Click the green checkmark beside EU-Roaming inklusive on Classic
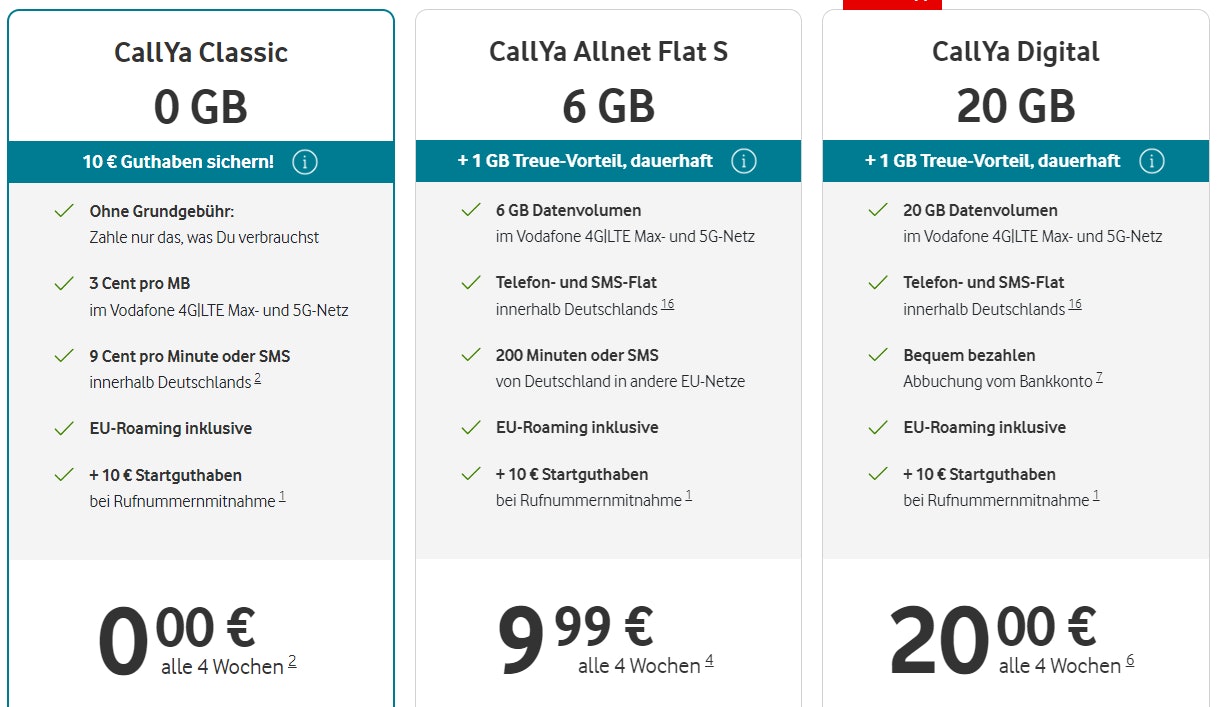This screenshot has height=707, width=1218. click(63, 428)
